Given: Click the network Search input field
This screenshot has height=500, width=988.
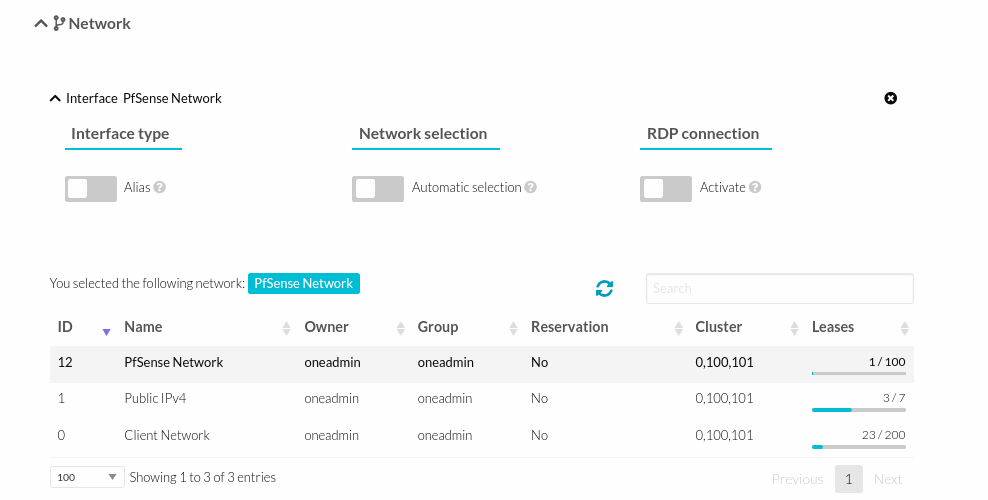Looking at the screenshot, I should (x=779, y=289).
